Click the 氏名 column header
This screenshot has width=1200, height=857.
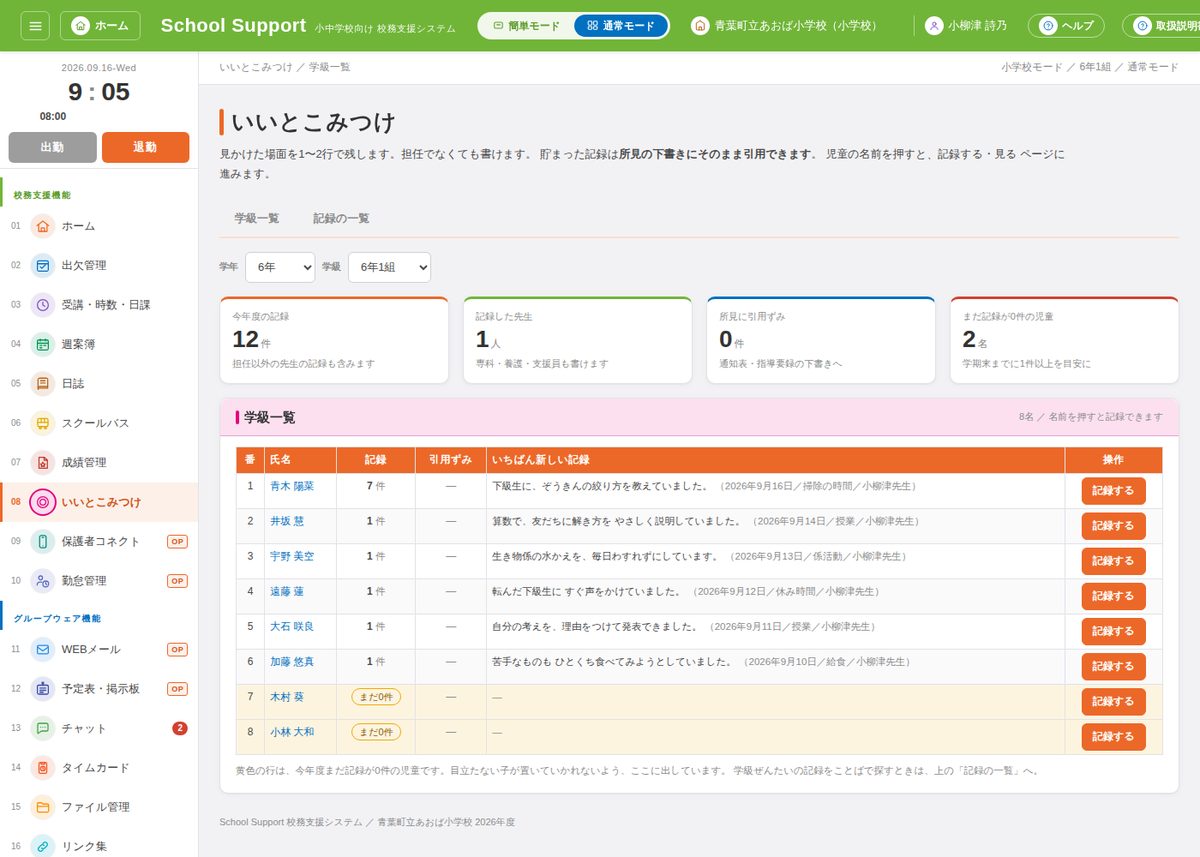[x=299, y=460]
